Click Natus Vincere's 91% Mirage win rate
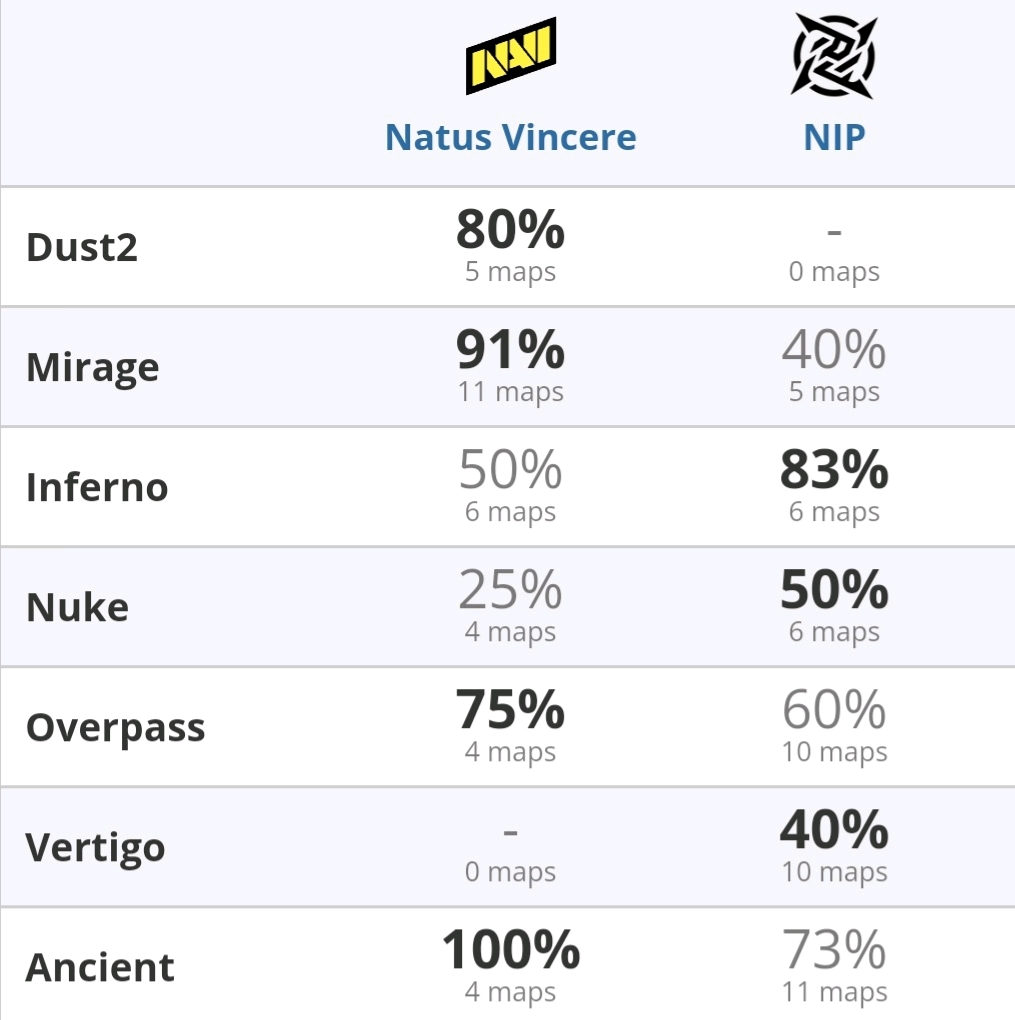The width and height of the screenshot is (1015, 1020). (511, 349)
